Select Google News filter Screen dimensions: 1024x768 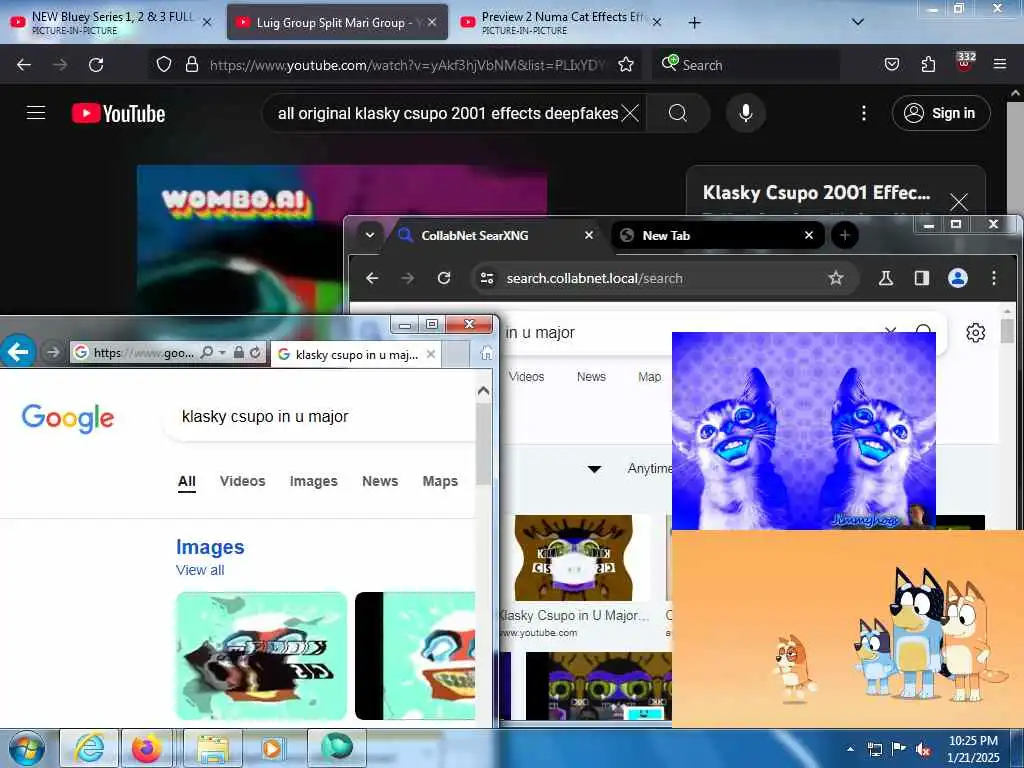[380, 481]
